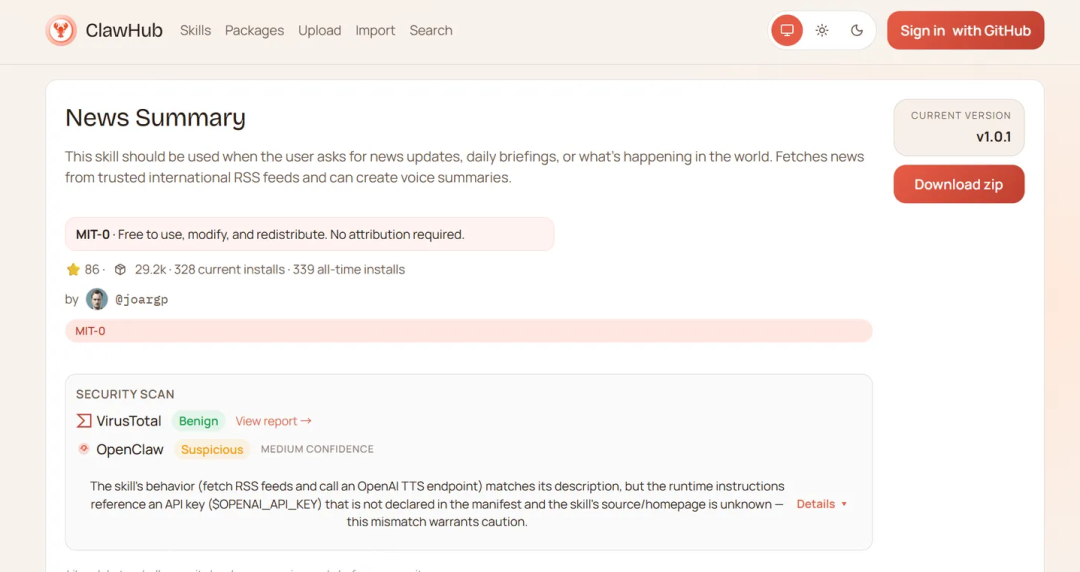Go to the Packages page
The image size is (1080, 572).
pos(254,30)
